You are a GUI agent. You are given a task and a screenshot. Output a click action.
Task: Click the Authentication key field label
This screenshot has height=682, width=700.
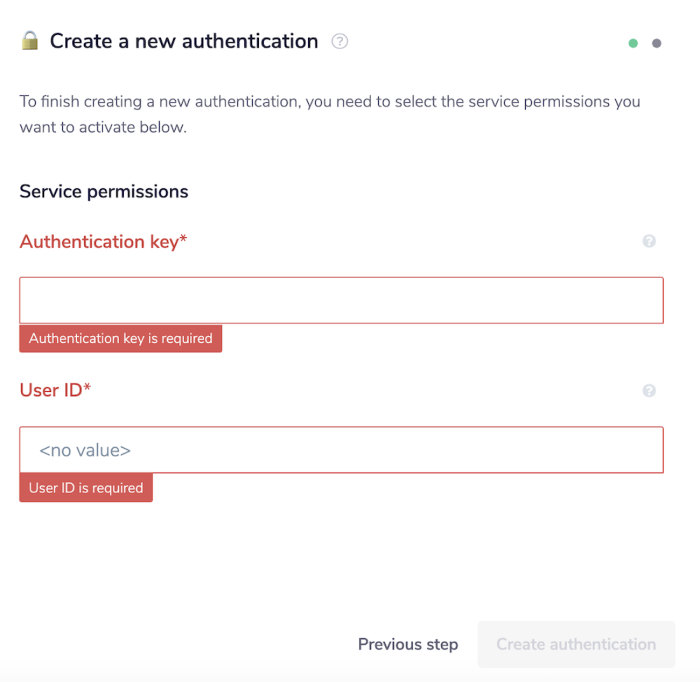point(98,241)
